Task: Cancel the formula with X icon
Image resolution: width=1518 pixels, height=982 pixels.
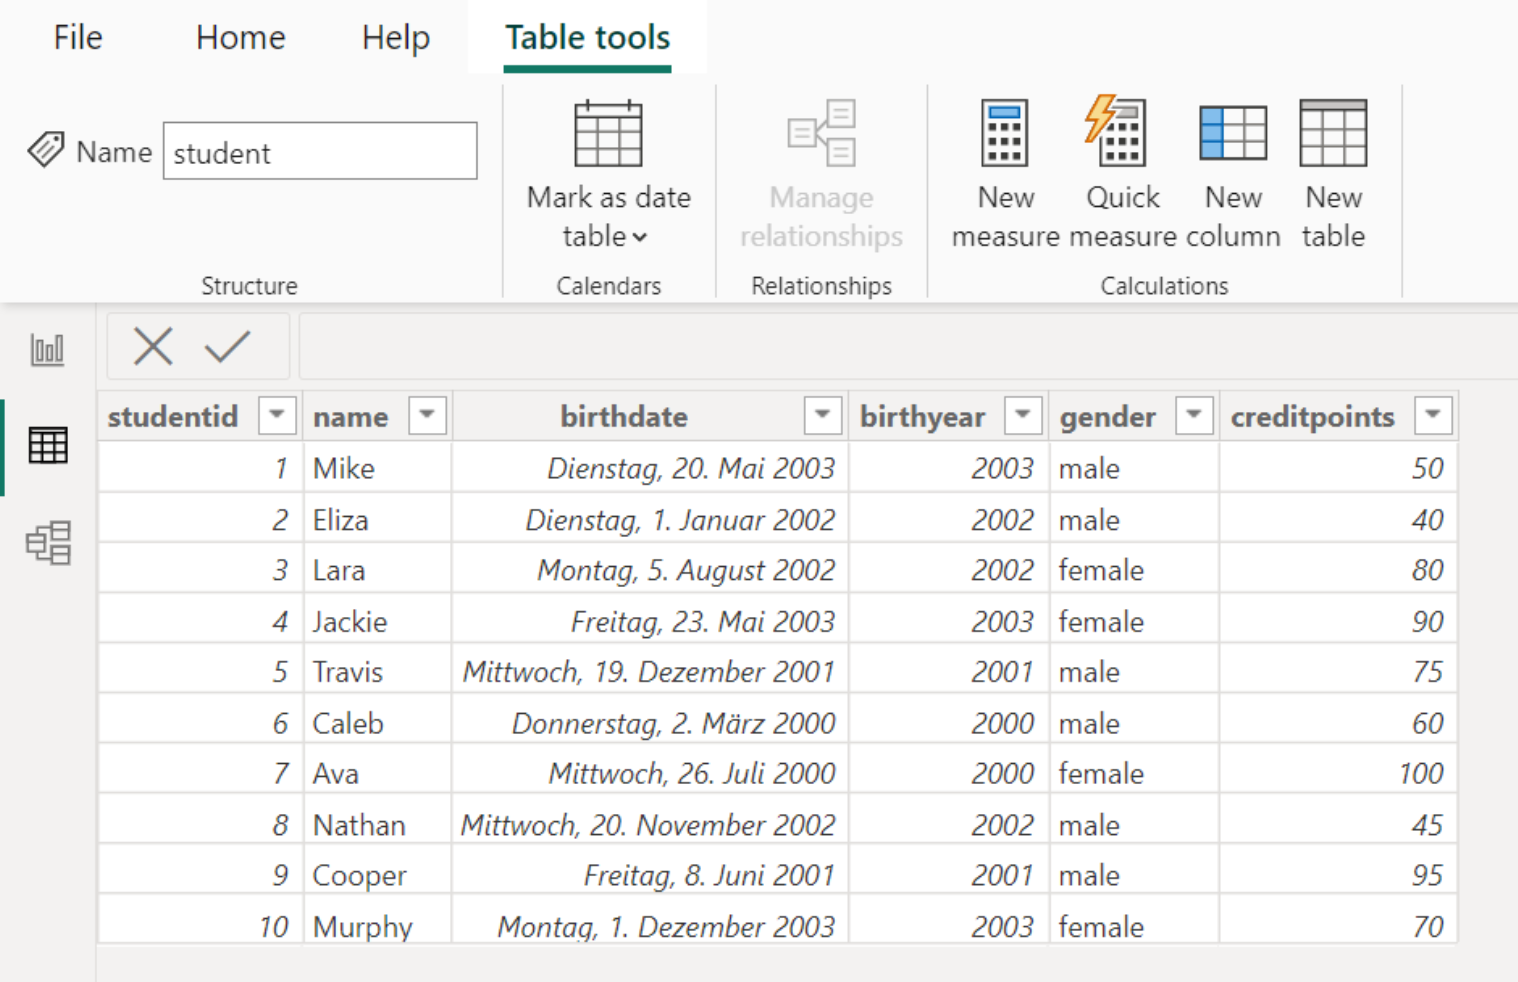Action: click(153, 347)
